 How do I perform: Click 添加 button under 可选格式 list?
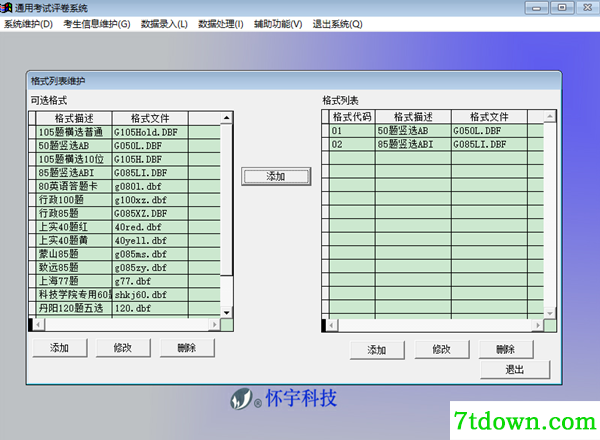60,348
